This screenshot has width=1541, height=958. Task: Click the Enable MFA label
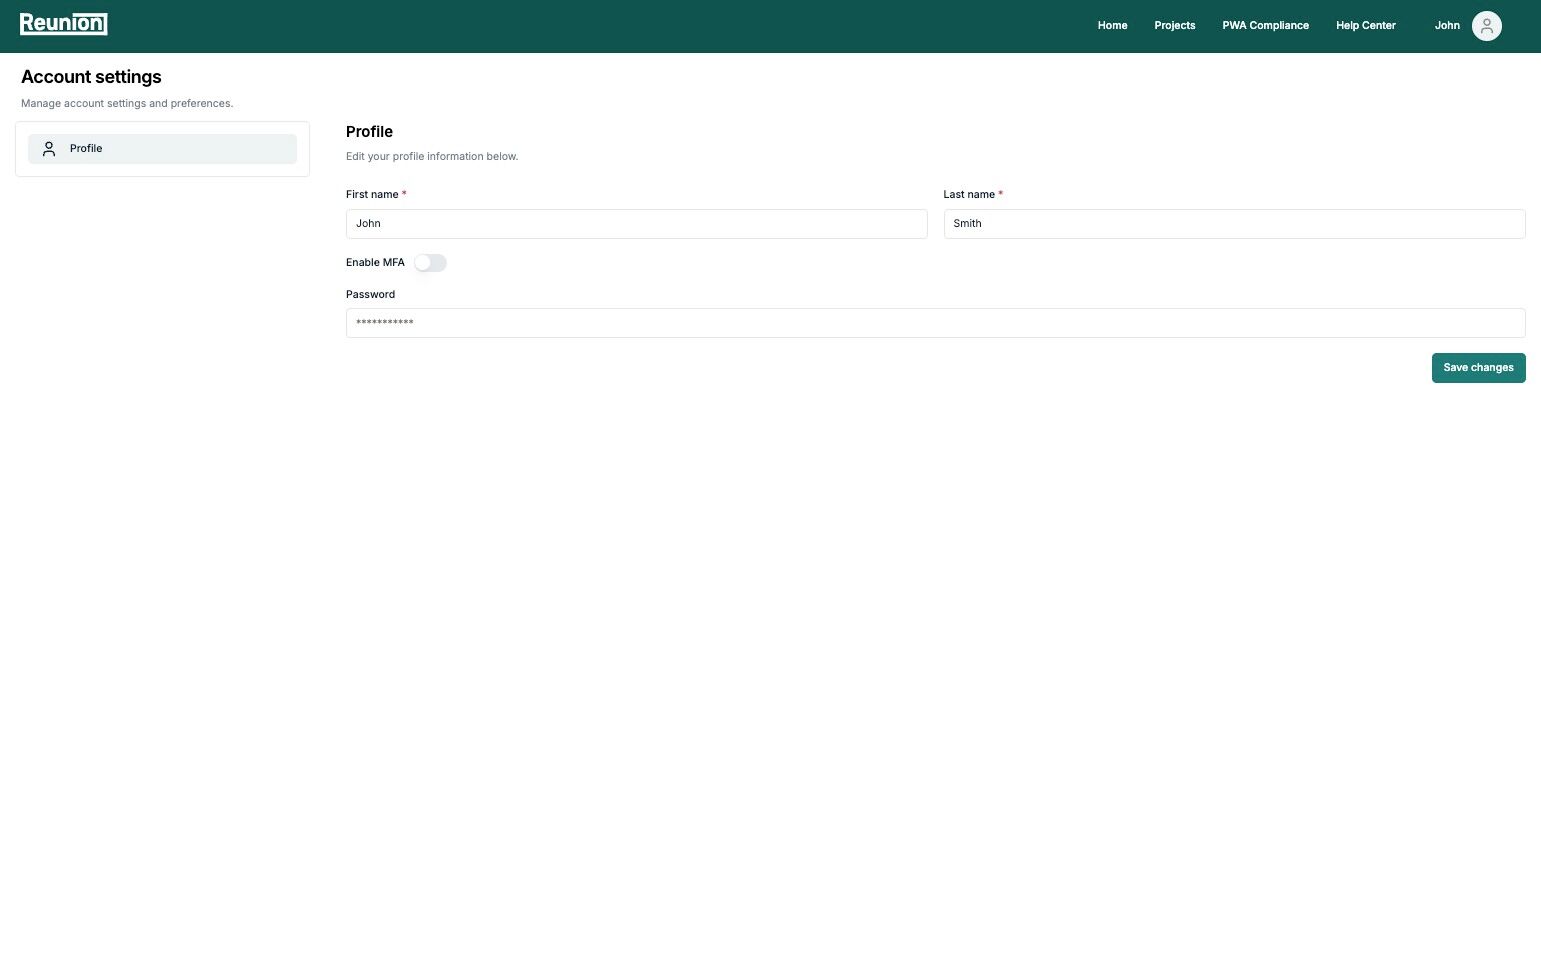[x=375, y=263]
